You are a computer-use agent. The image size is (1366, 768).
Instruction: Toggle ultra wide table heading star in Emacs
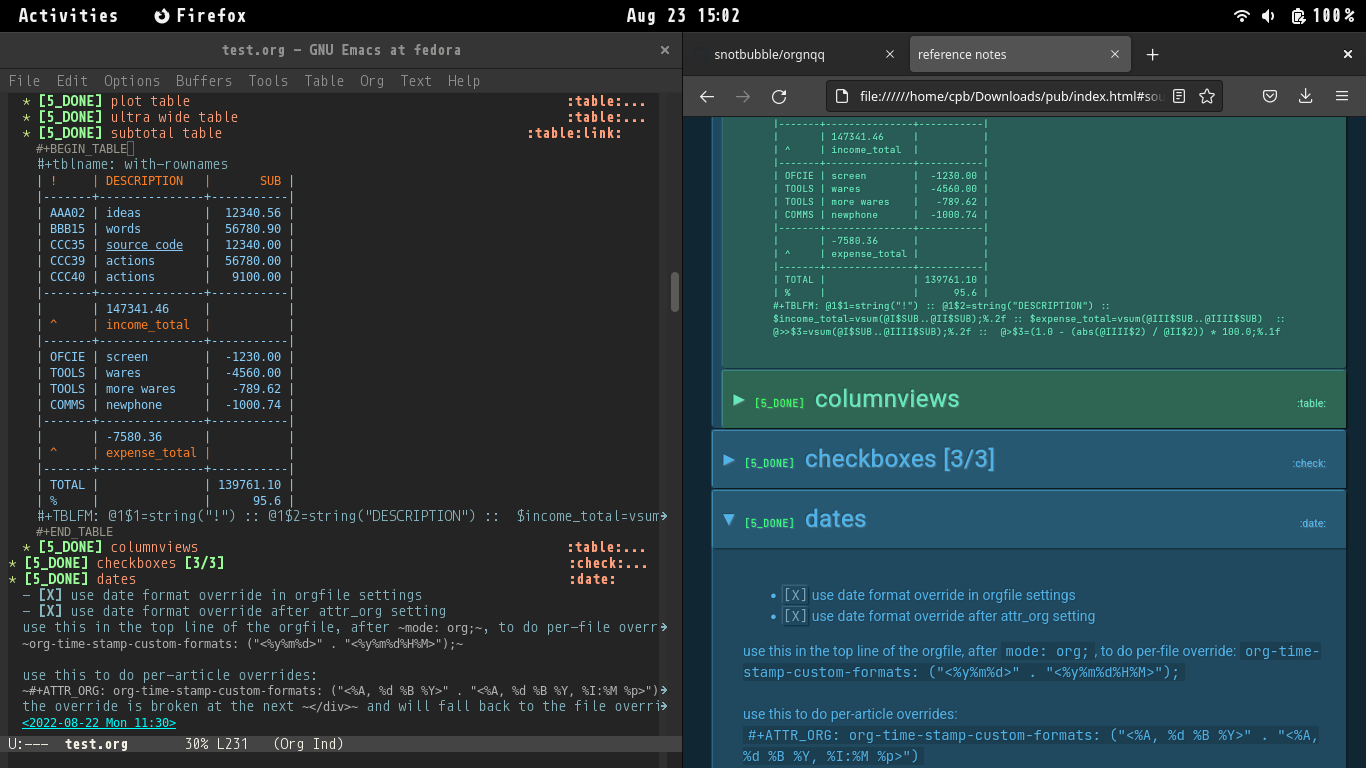click(x=28, y=117)
